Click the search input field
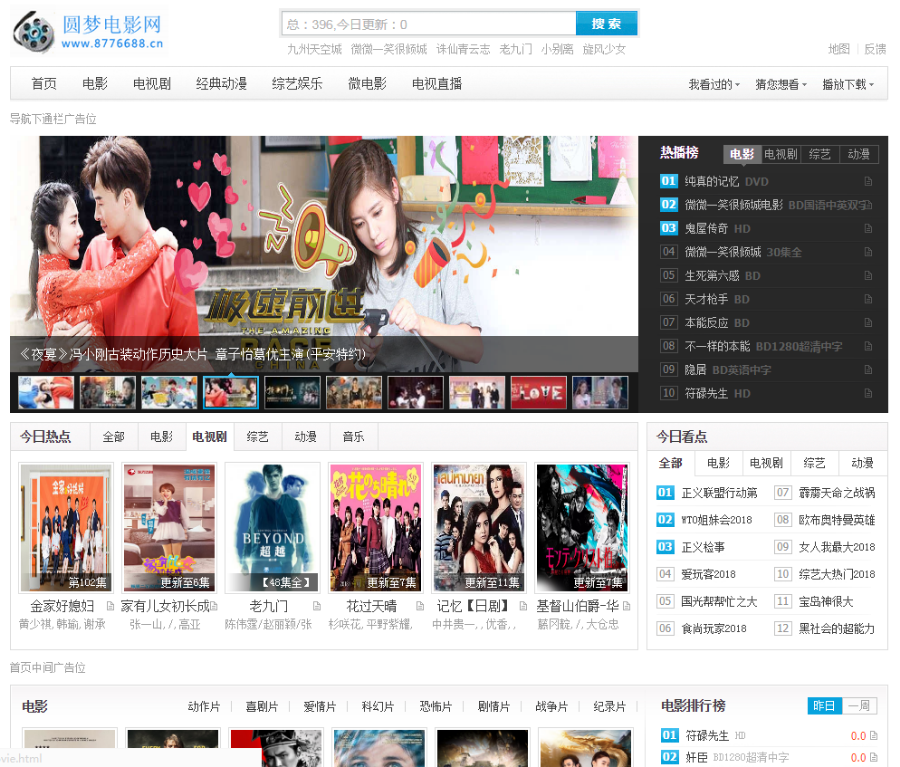 430,23
